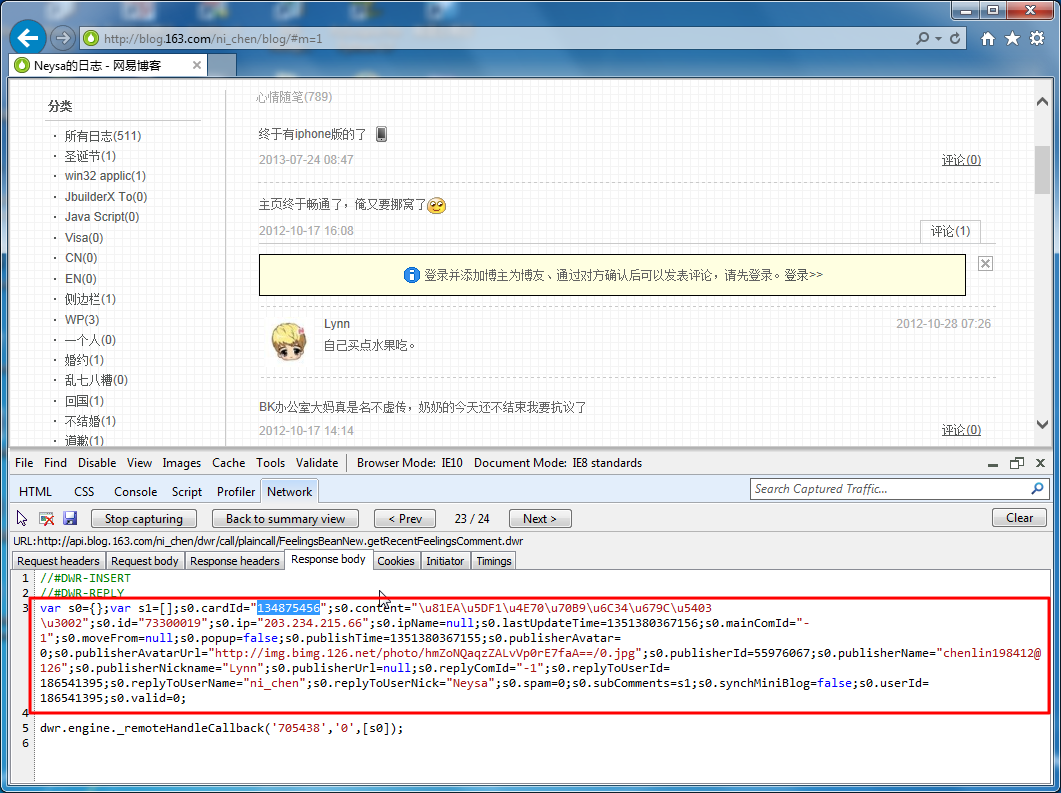Click the search magnifier in address bar
Image resolution: width=1061 pixels, height=793 pixels.
(x=922, y=39)
